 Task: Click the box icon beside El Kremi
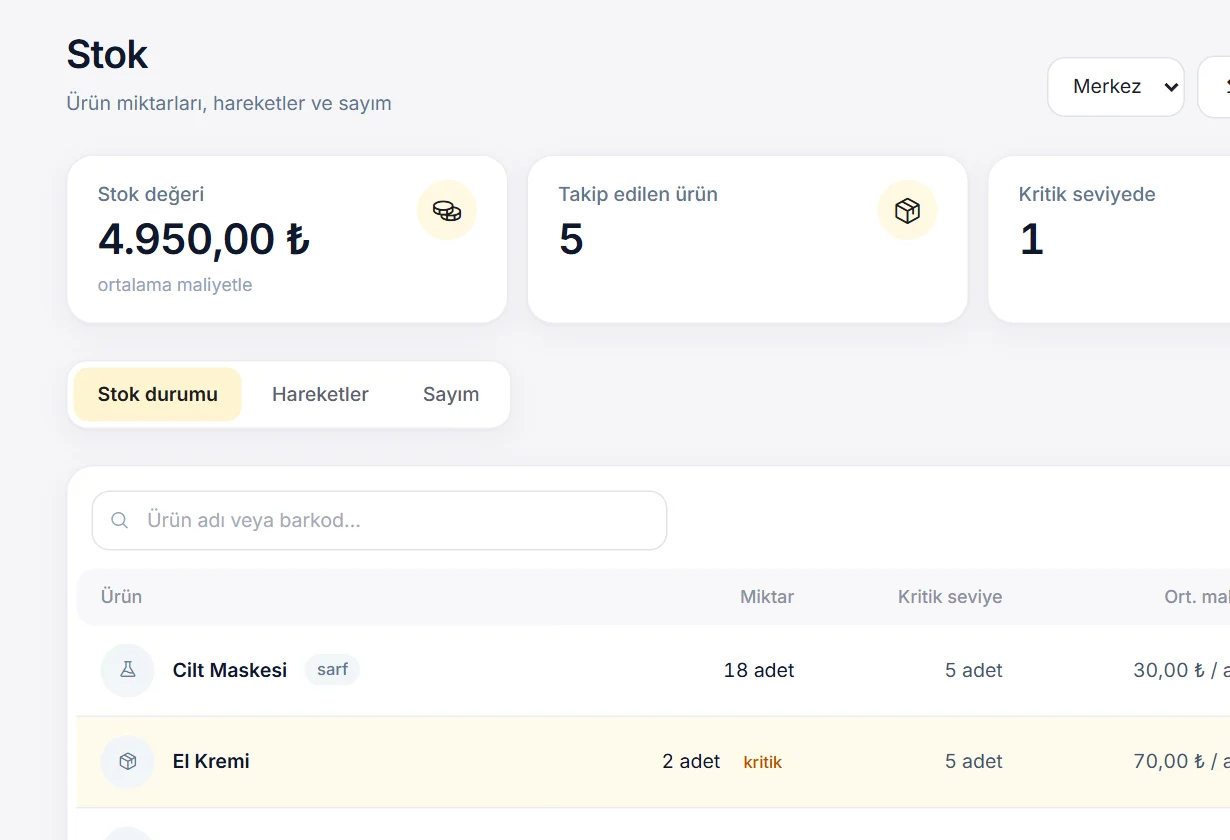pyautogui.click(x=128, y=761)
